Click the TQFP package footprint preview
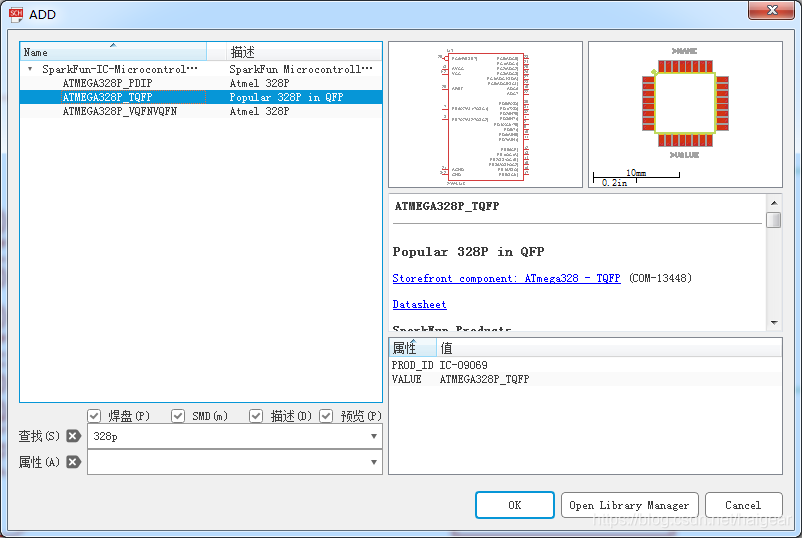Viewport: 802px width, 538px height. pos(685,113)
